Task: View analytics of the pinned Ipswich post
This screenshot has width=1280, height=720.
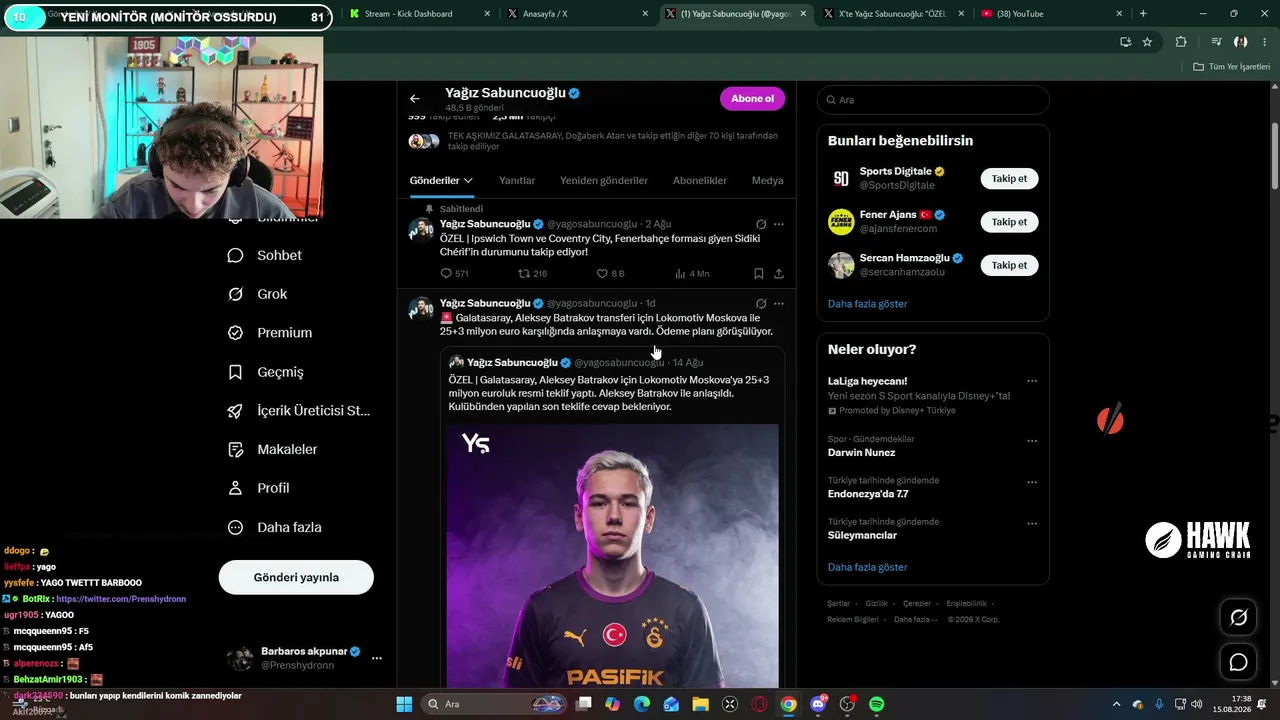Action: [x=692, y=273]
